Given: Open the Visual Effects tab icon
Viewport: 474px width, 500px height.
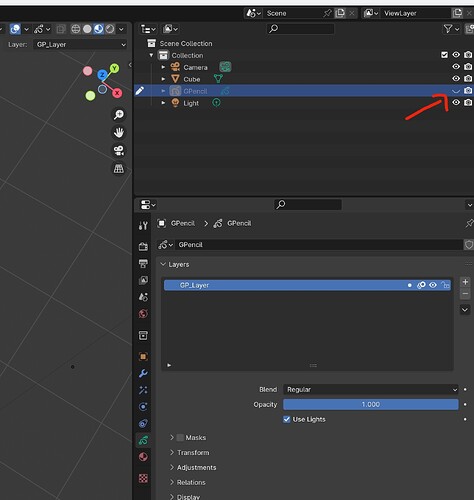Looking at the screenshot, I should [x=143, y=390].
